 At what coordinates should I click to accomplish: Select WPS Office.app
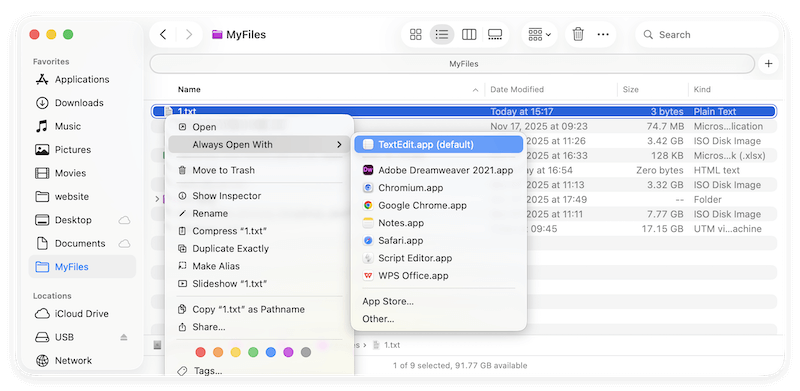tap(439, 276)
